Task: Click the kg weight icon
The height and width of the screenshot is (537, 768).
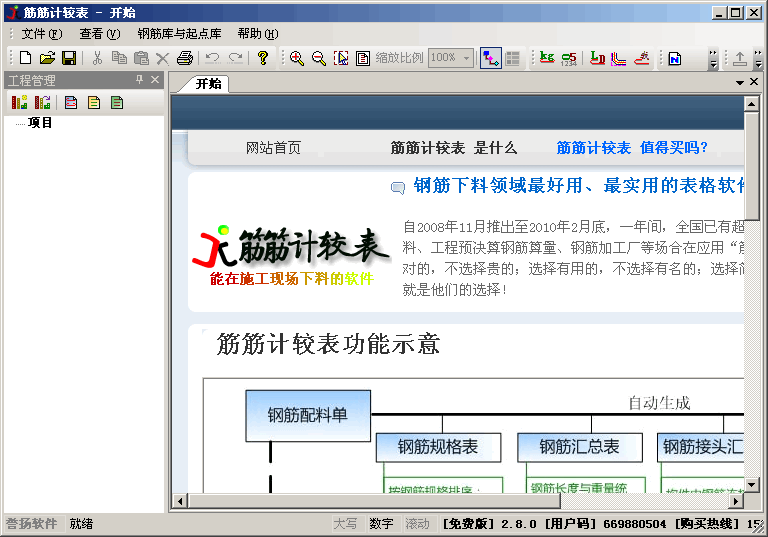Action: [547, 58]
